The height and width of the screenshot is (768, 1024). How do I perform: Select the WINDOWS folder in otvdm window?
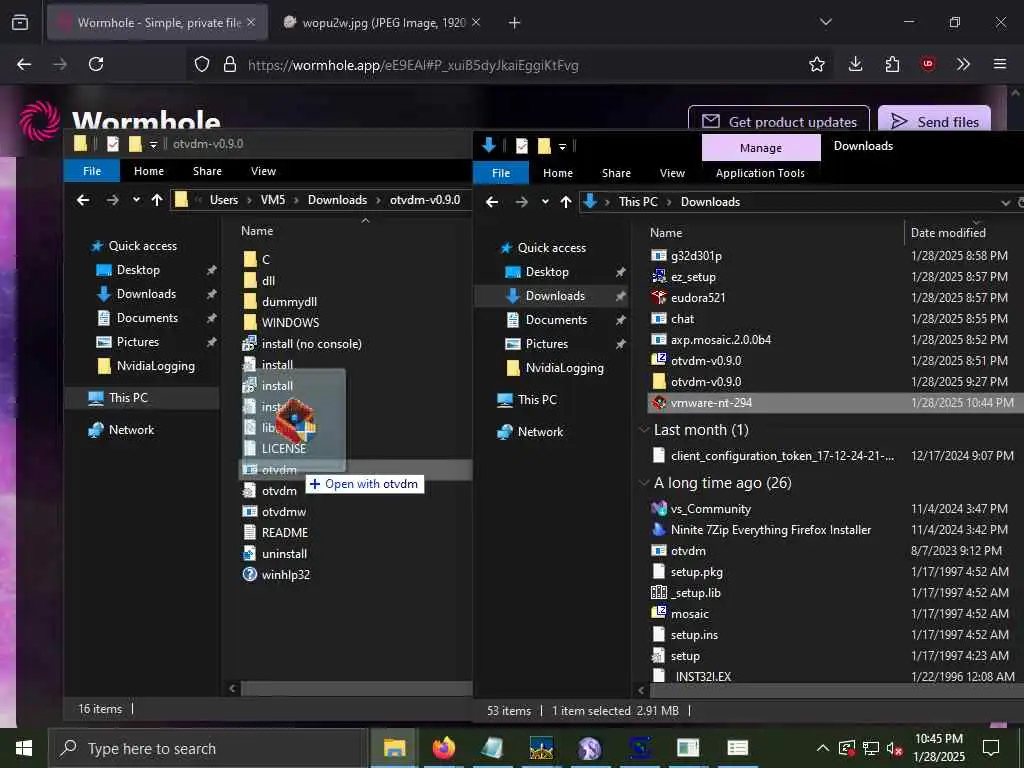[x=290, y=323]
